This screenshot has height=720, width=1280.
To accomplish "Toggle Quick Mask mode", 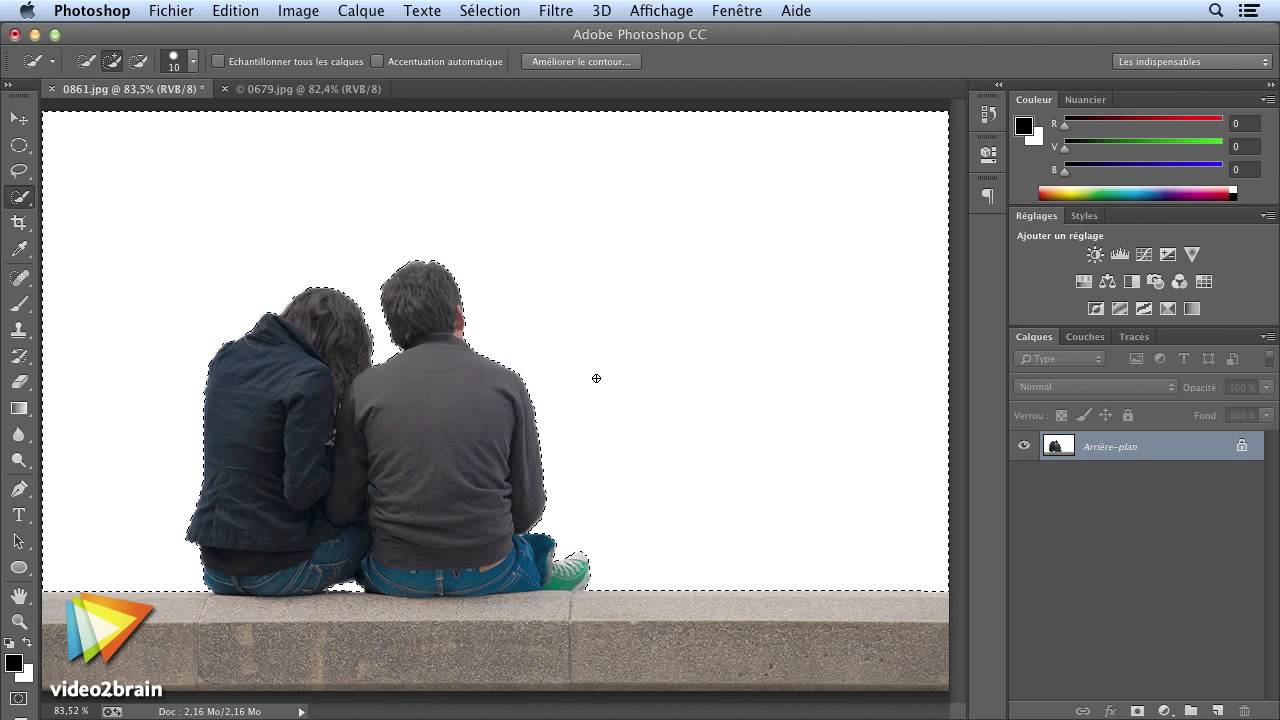I will tap(19, 698).
